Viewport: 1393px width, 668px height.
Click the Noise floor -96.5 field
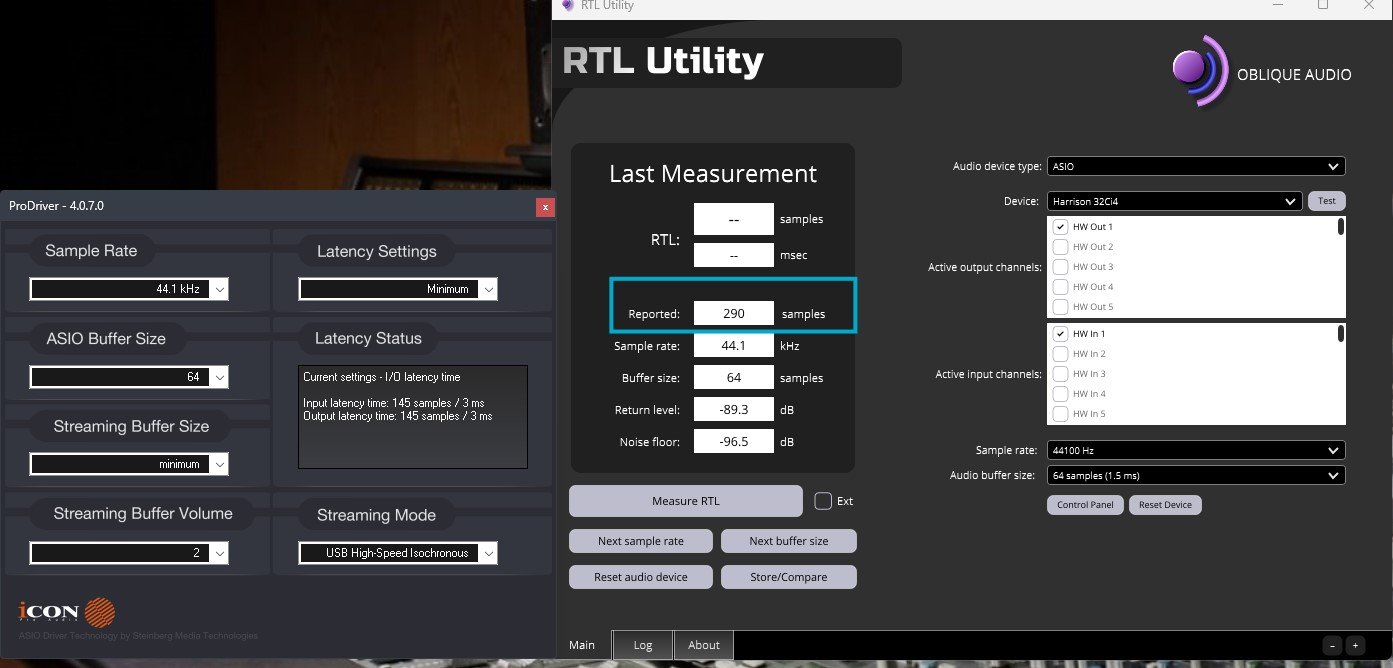click(x=734, y=441)
